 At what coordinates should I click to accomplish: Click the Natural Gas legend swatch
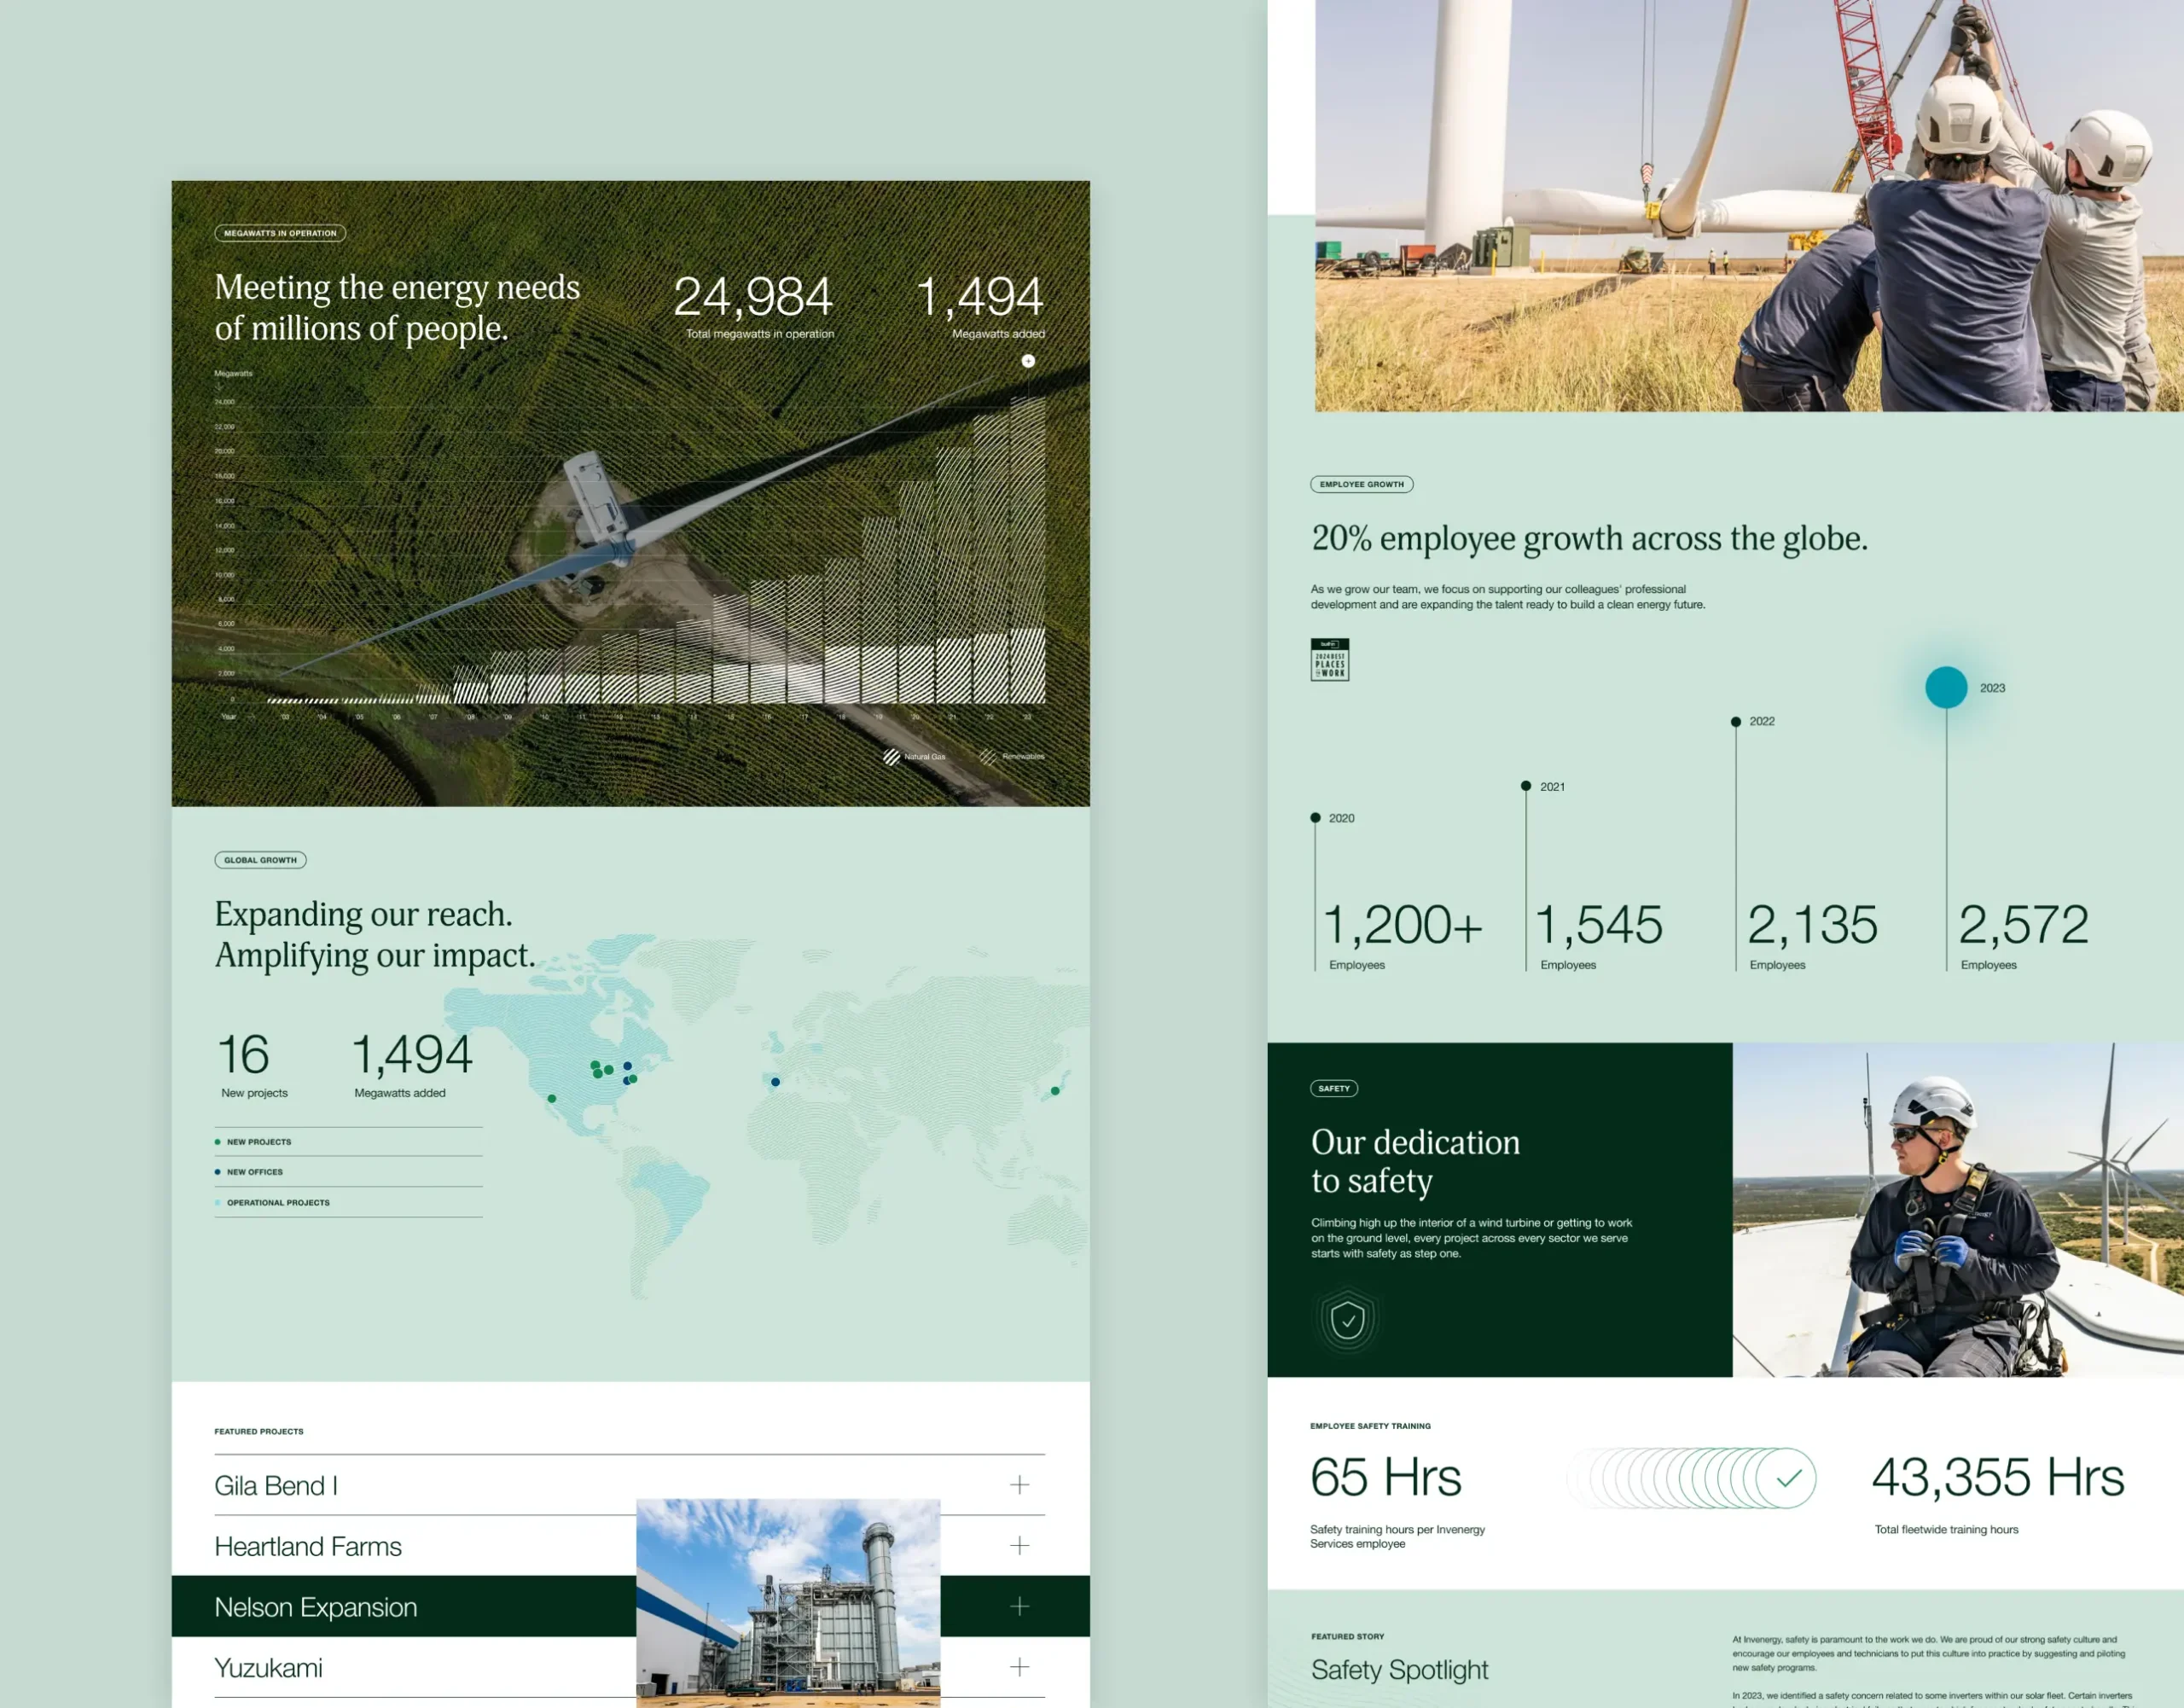[893, 757]
